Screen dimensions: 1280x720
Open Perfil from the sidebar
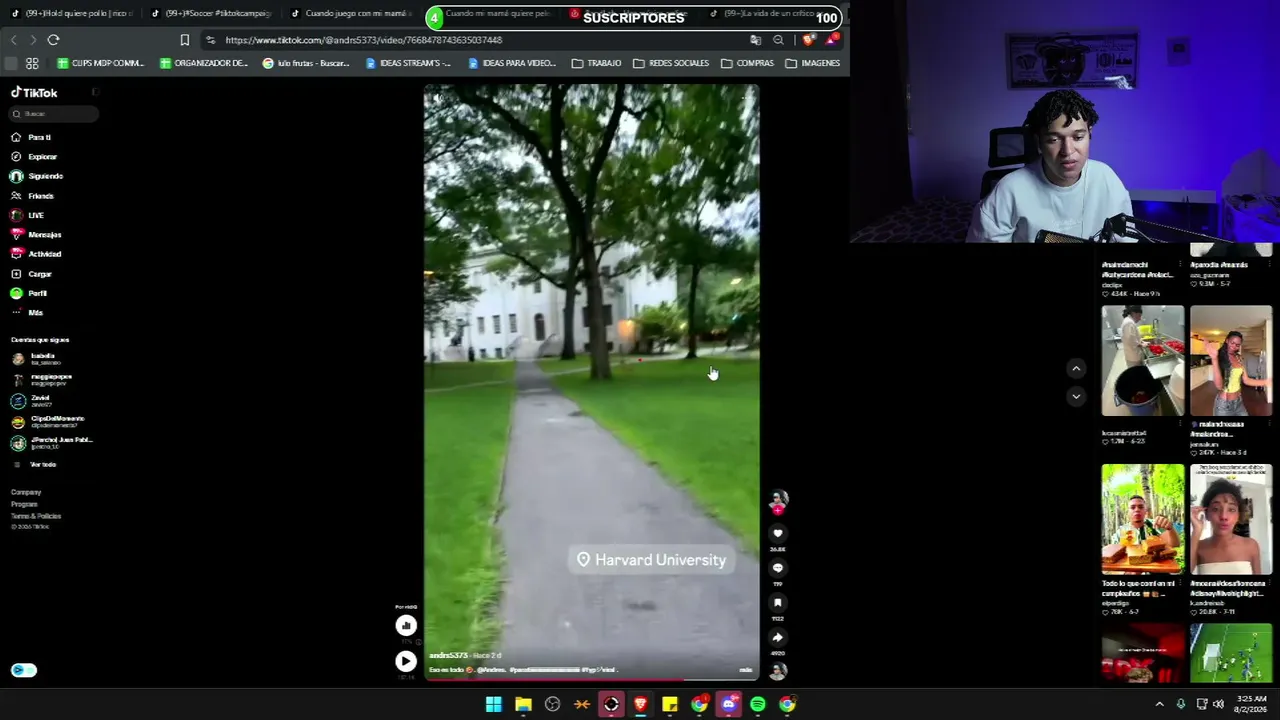point(29,293)
